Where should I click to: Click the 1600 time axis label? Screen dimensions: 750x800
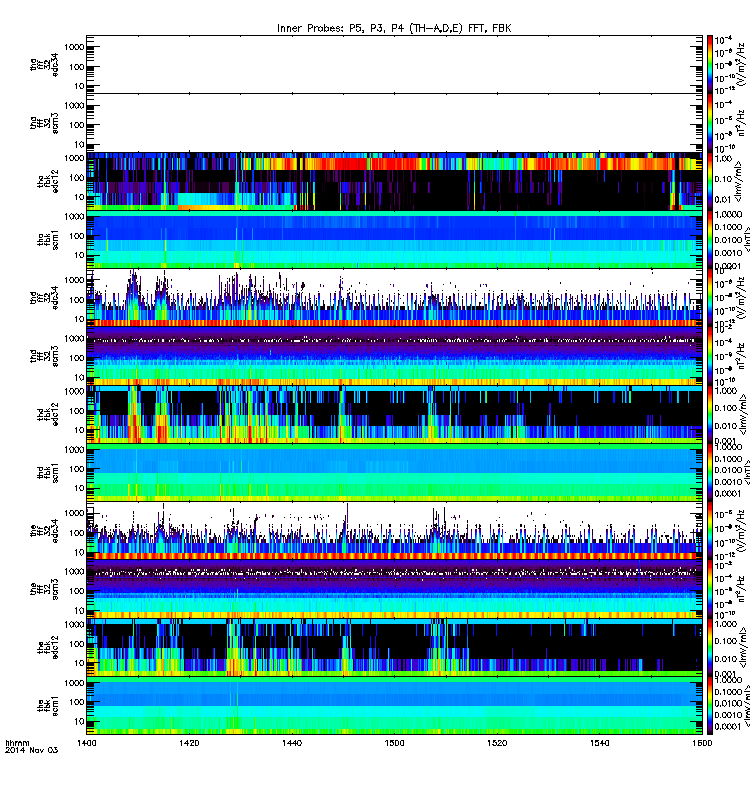click(702, 743)
